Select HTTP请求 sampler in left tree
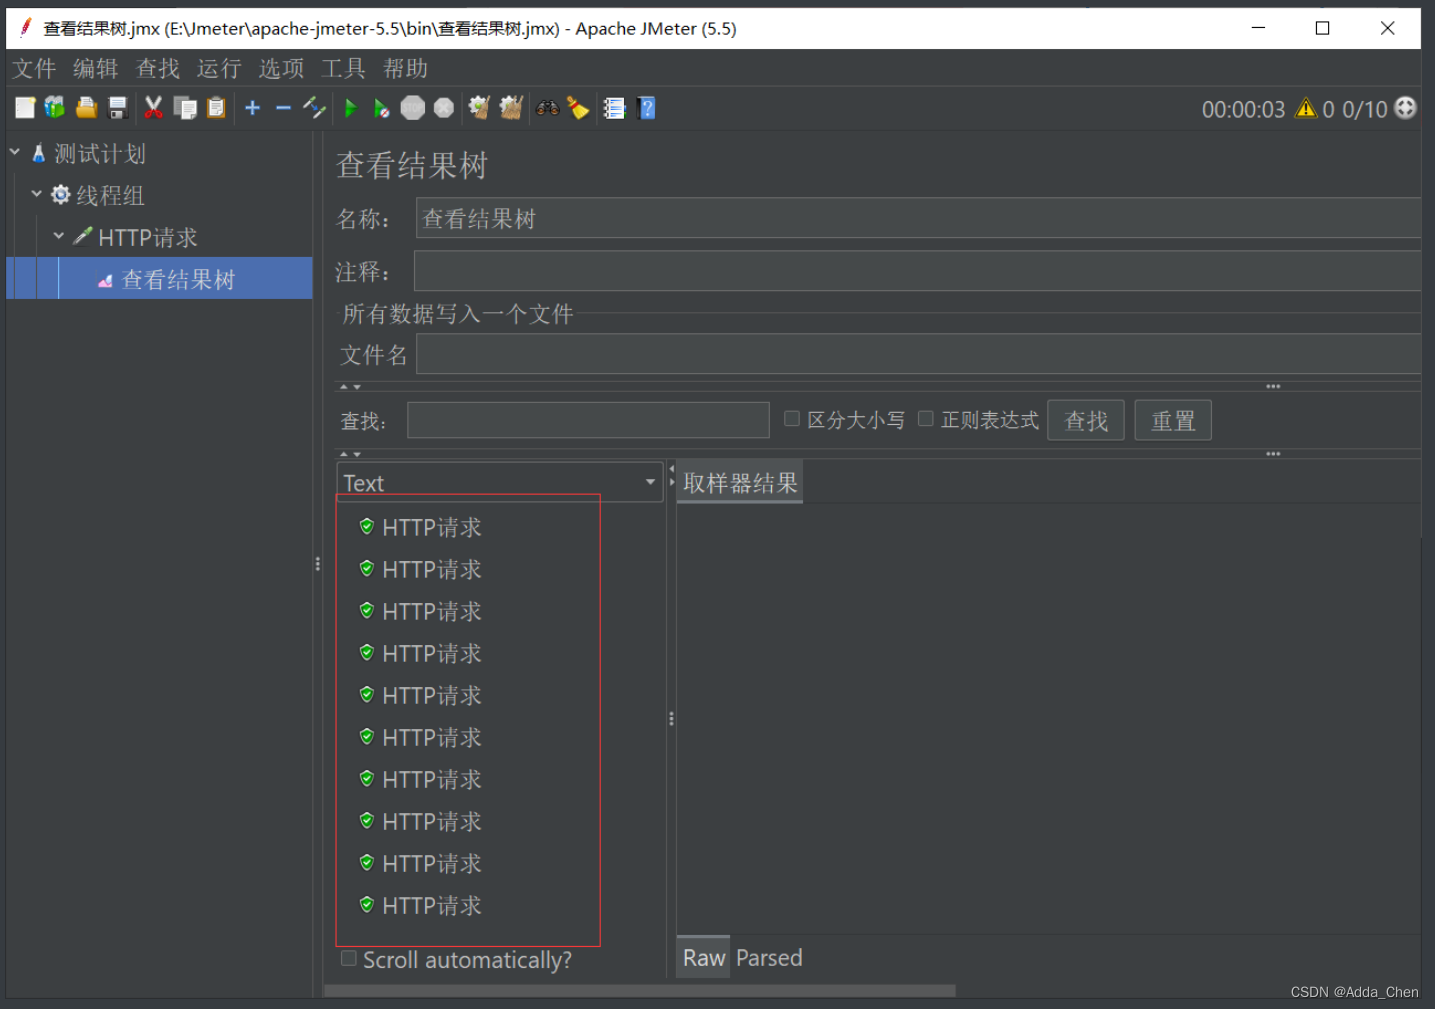The width and height of the screenshot is (1435, 1009). [148, 237]
